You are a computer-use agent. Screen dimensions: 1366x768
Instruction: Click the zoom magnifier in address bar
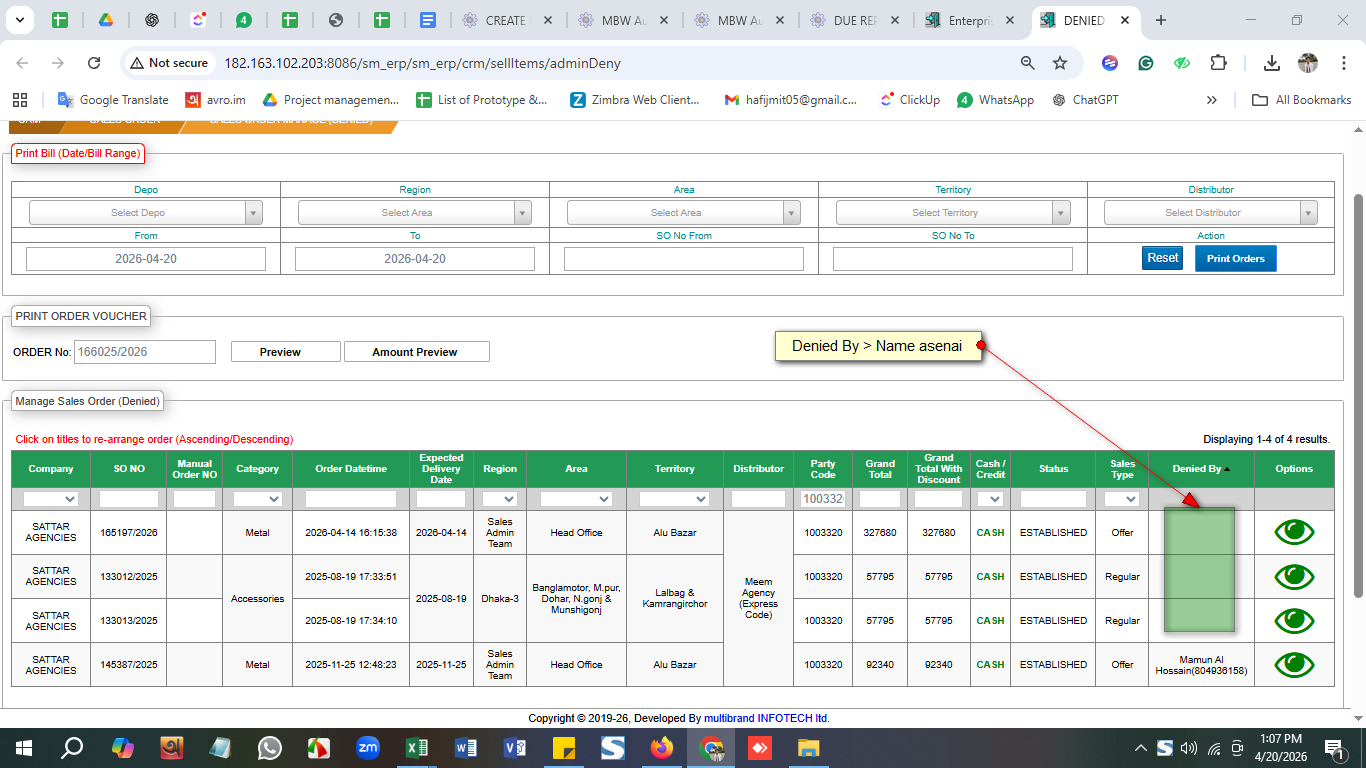[1027, 63]
